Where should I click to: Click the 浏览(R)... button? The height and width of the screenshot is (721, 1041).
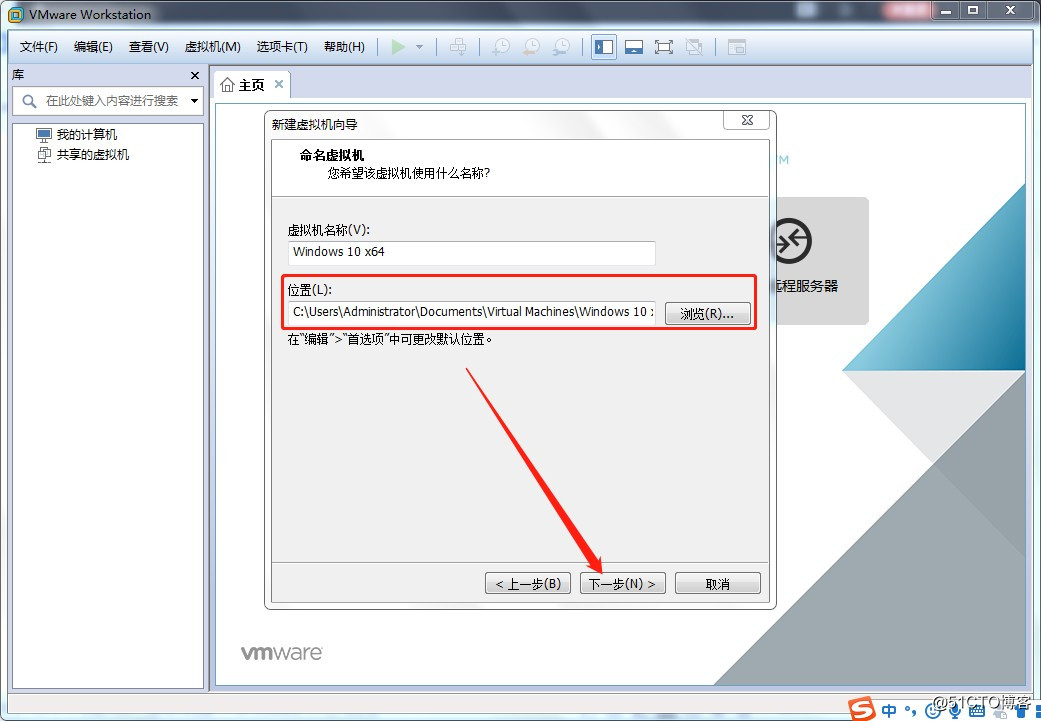[x=708, y=314]
